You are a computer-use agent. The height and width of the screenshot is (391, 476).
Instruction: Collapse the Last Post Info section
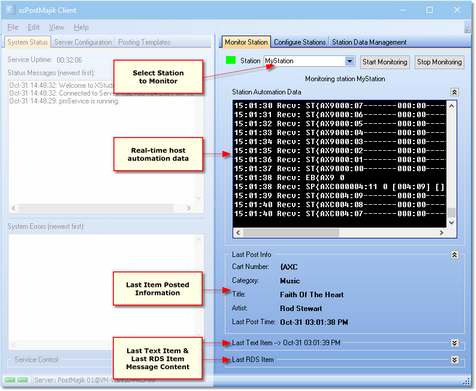454,255
